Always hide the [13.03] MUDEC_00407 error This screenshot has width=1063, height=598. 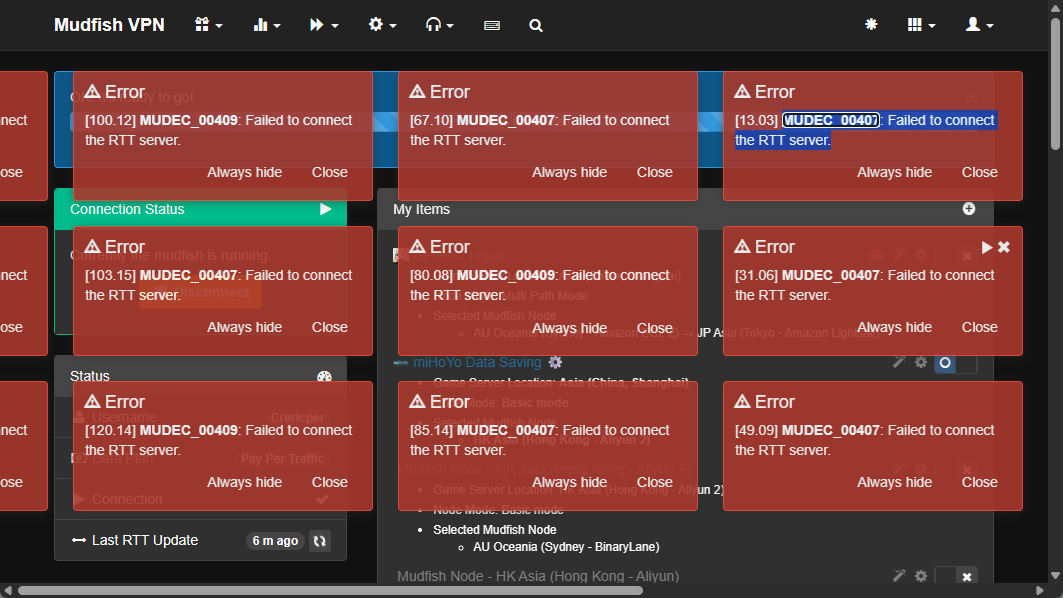[894, 172]
